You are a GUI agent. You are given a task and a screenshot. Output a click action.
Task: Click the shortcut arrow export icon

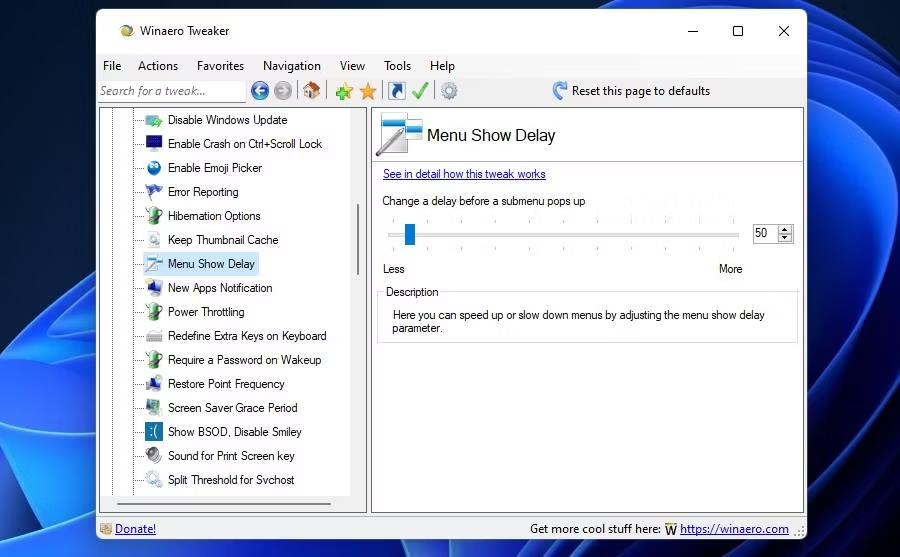tap(397, 91)
